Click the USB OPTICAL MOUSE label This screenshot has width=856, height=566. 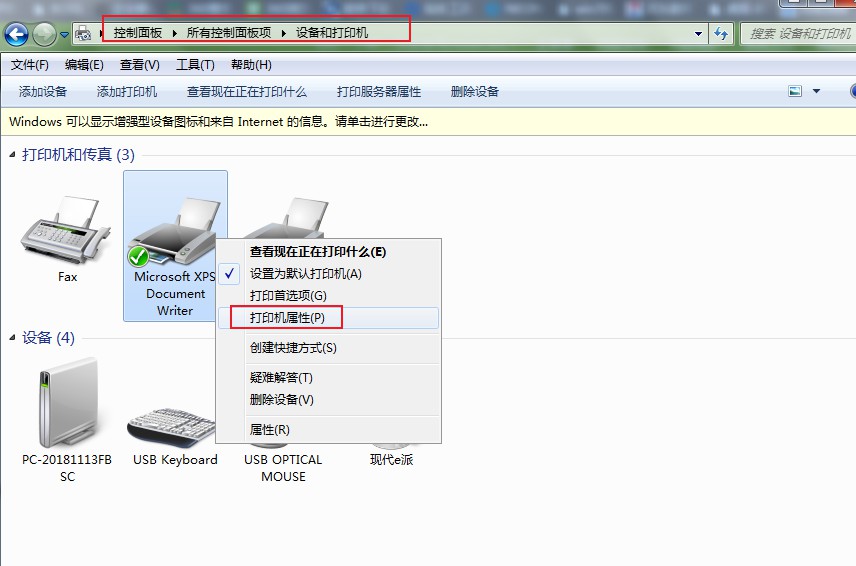pyautogui.click(x=283, y=468)
